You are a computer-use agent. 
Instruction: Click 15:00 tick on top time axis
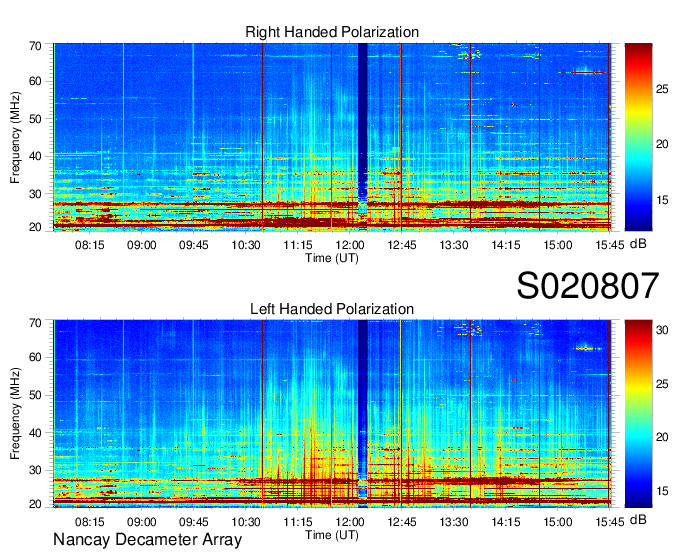click(558, 245)
